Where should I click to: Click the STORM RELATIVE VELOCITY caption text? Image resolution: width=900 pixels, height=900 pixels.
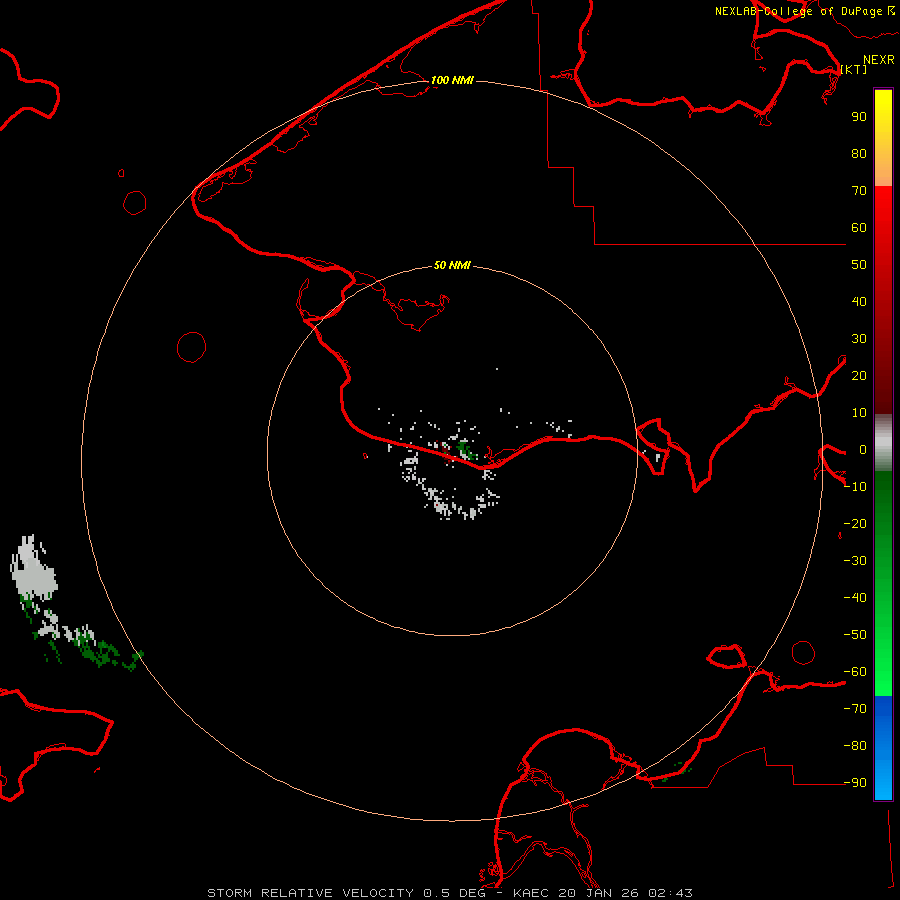[311, 893]
